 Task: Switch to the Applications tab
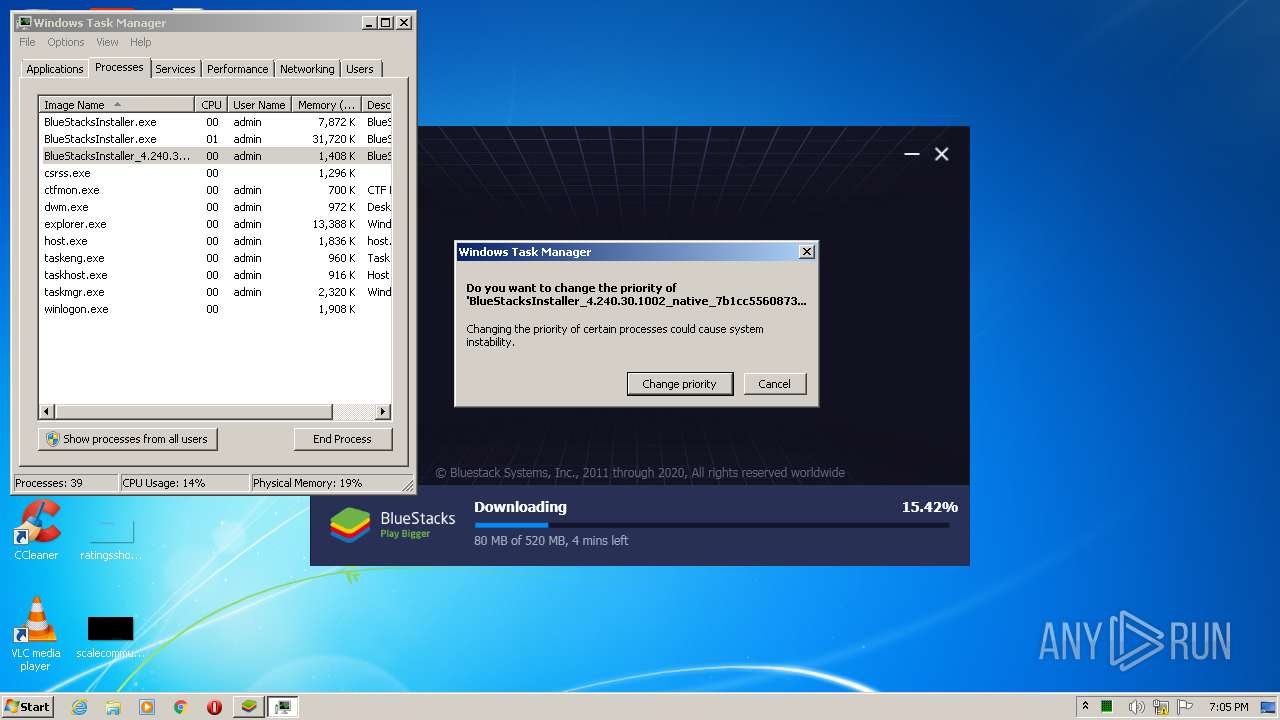click(x=55, y=69)
